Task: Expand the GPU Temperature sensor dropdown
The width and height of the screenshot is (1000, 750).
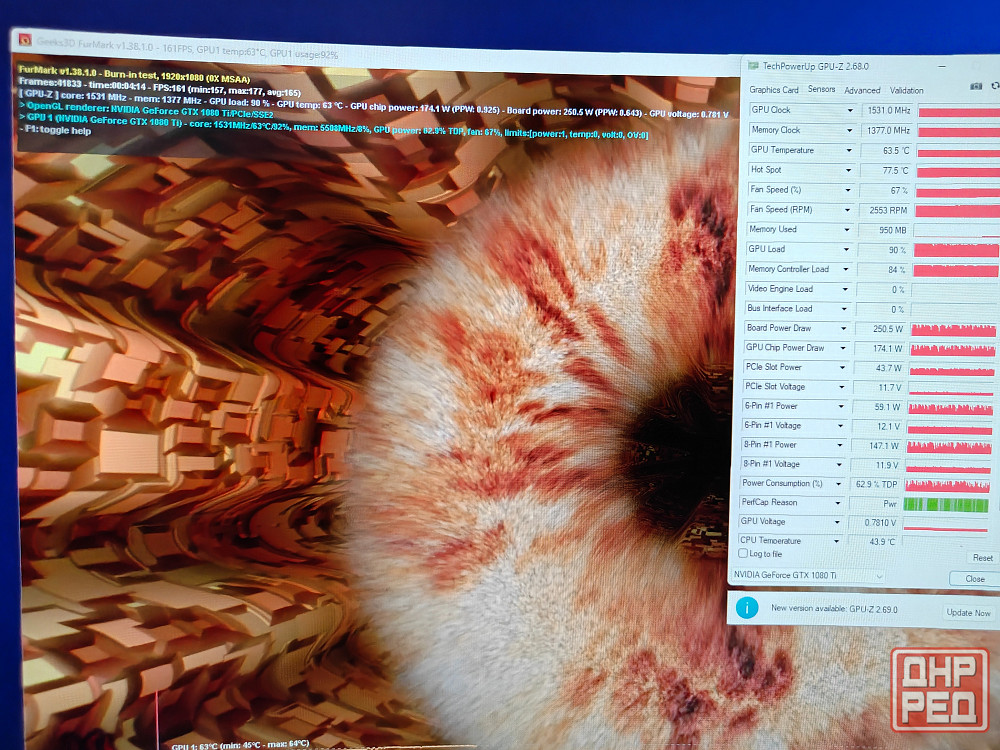Action: click(850, 151)
